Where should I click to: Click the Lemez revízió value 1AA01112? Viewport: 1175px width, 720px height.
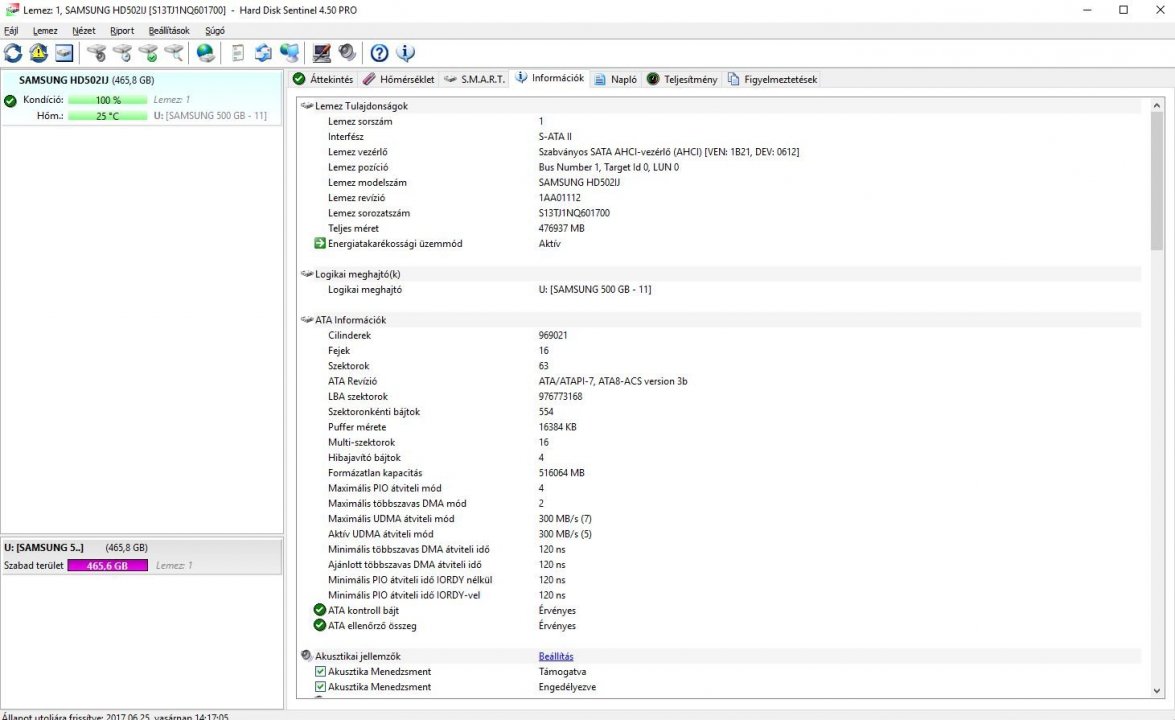(560, 198)
